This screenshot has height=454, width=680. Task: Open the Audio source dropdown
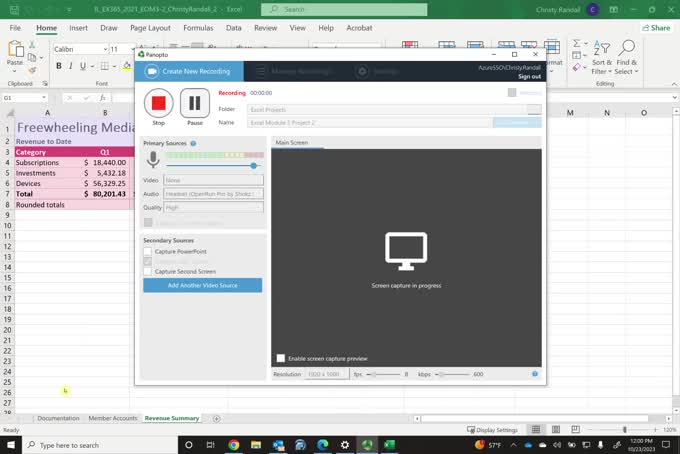213,194
